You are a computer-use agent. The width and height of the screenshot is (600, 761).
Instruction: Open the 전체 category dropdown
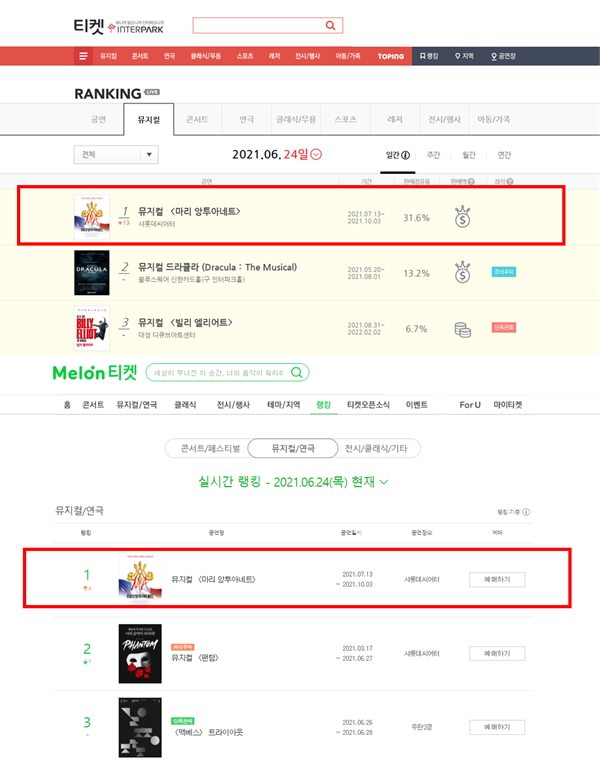[116, 154]
